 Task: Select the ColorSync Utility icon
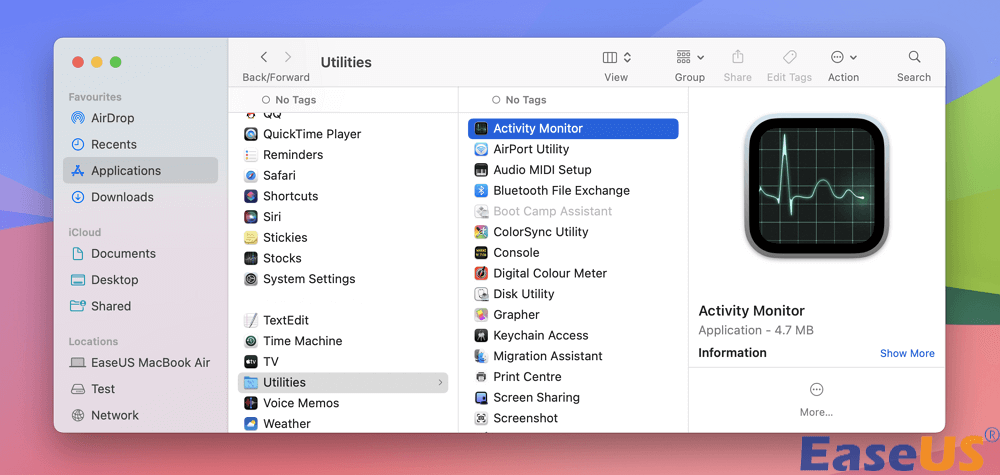(482, 232)
